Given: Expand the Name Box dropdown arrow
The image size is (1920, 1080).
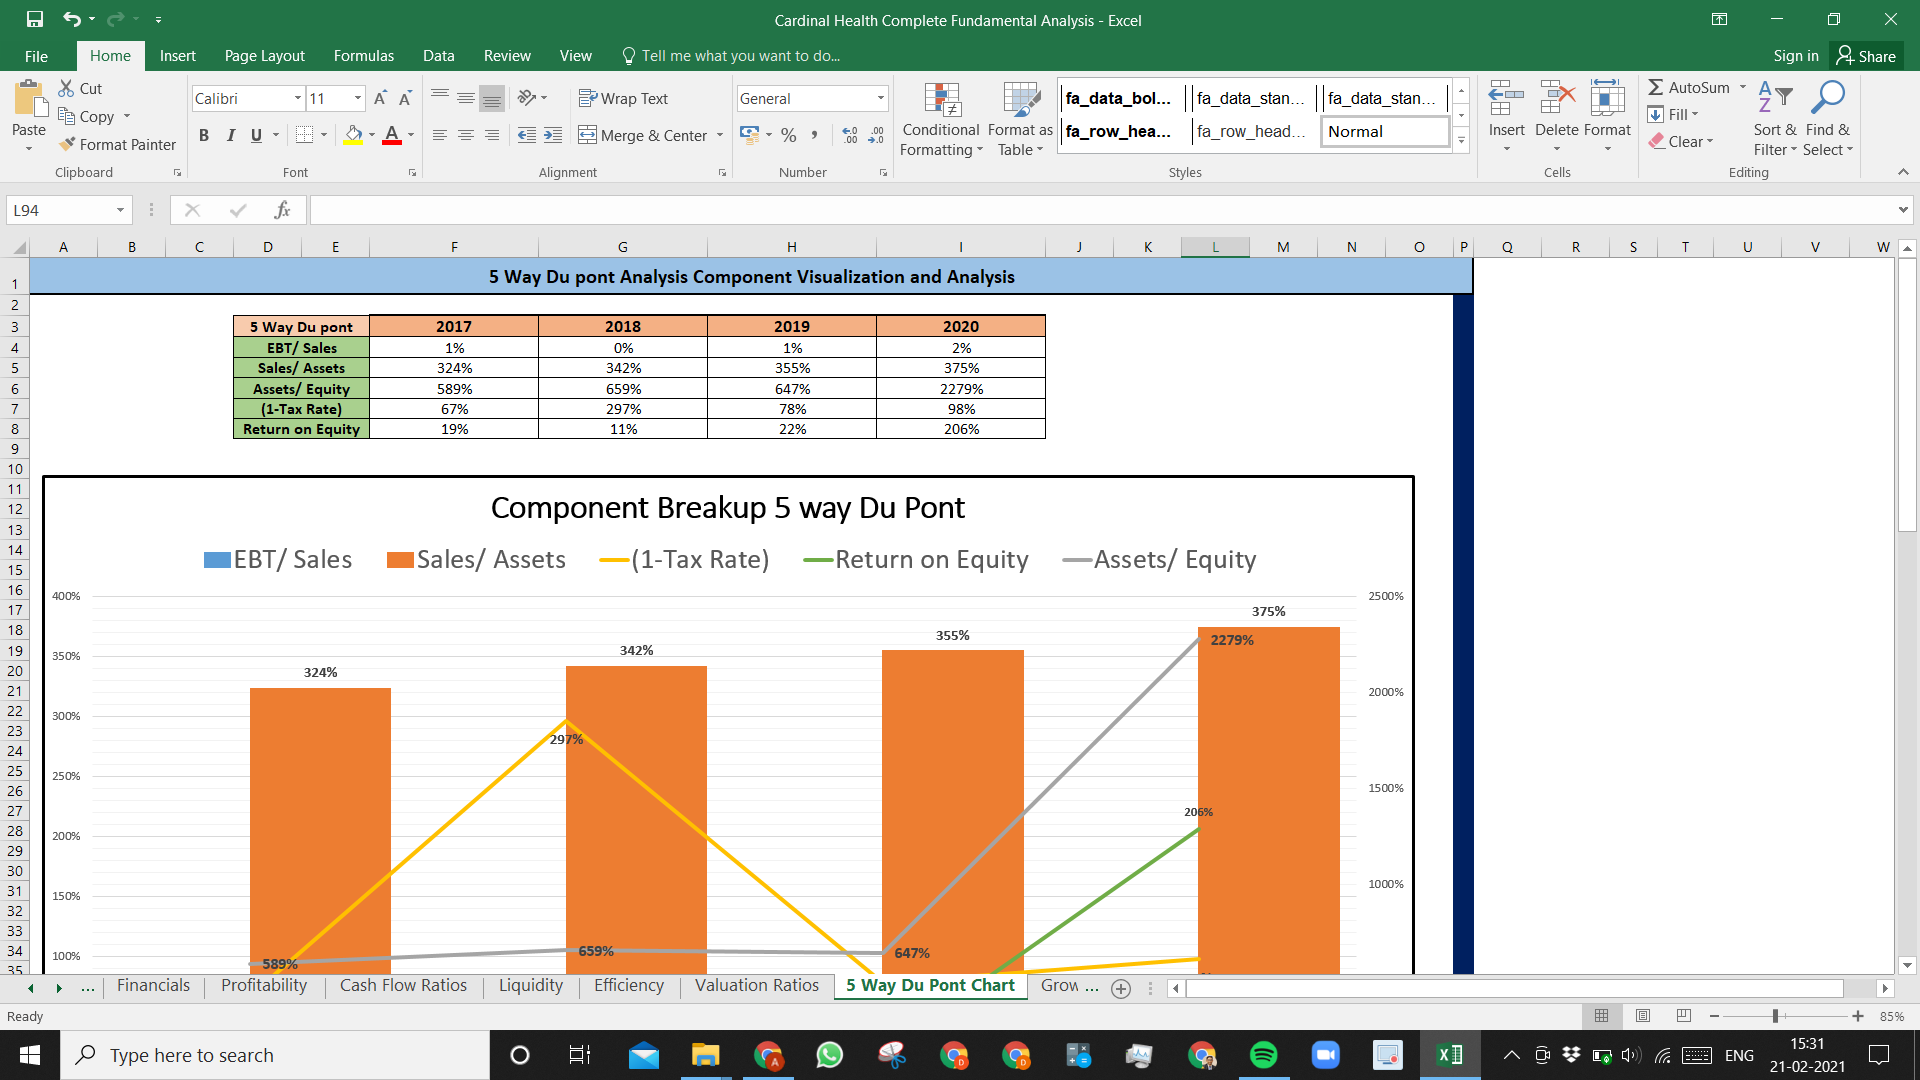Looking at the screenshot, I should (120, 210).
